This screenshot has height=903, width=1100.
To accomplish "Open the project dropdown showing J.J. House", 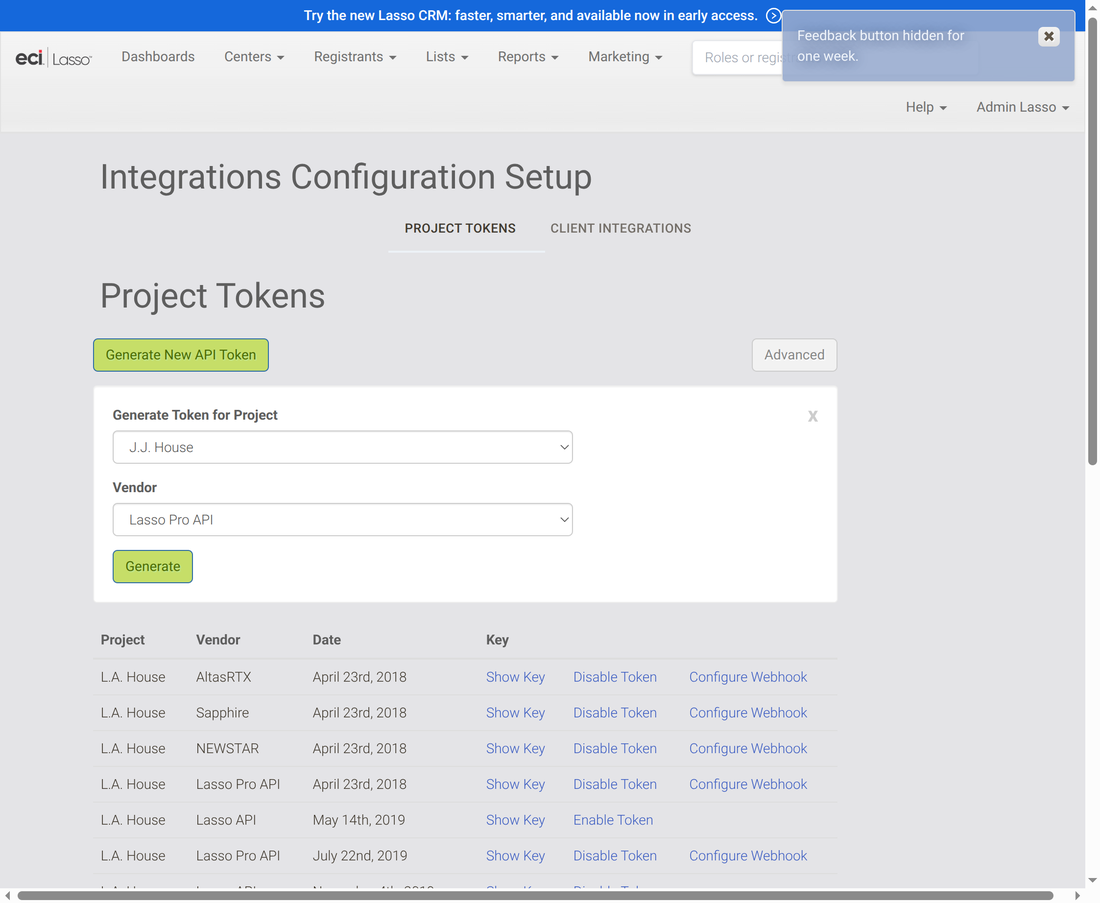I will coord(342,448).
